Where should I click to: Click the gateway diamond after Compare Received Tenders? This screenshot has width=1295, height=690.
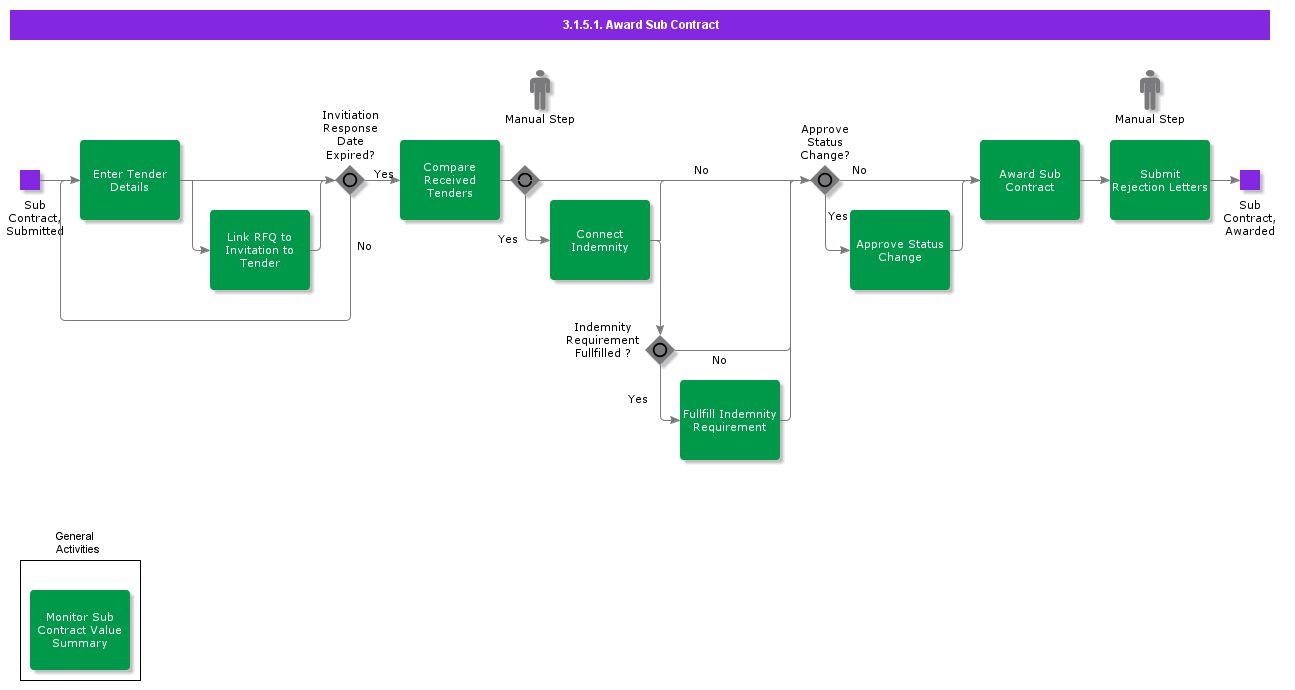click(x=525, y=180)
